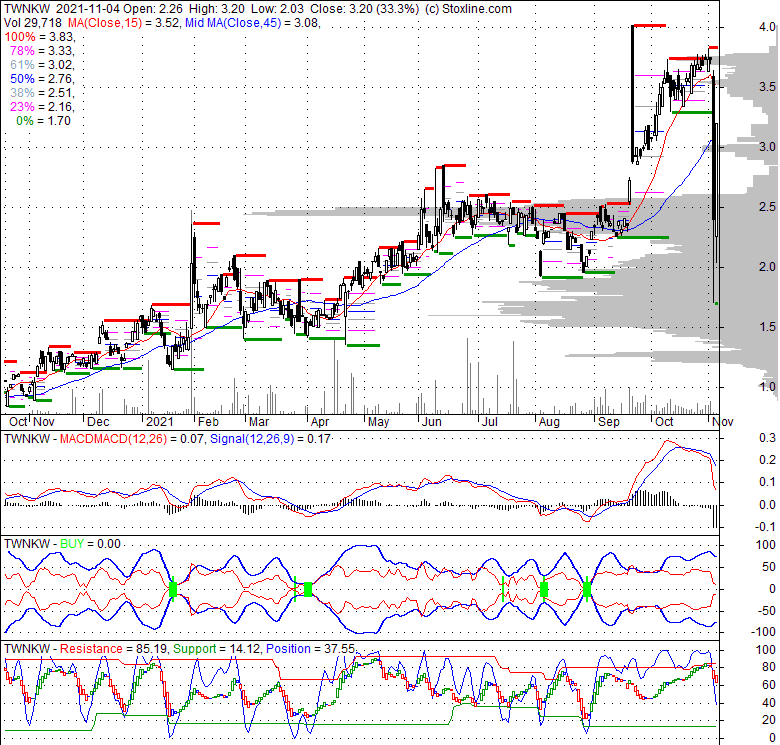Viewport: 780px width, 745px height.
Task: Click the Apr label on time axis
Action: pyautogui.click(x=319, y=422)
